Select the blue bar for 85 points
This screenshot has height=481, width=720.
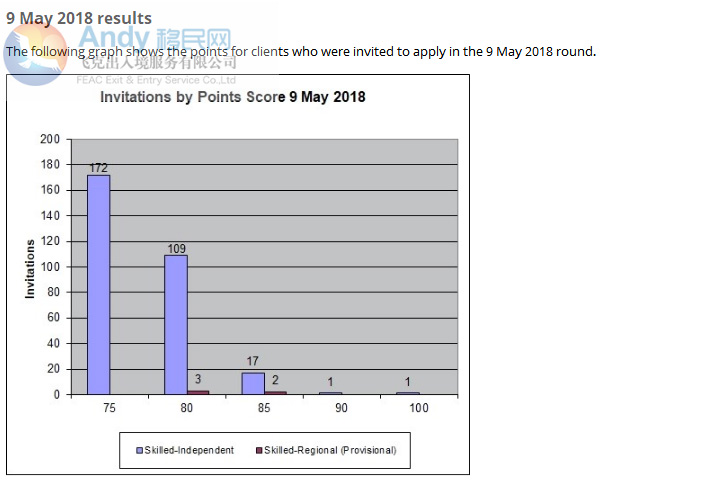click(x=253, y=383)
